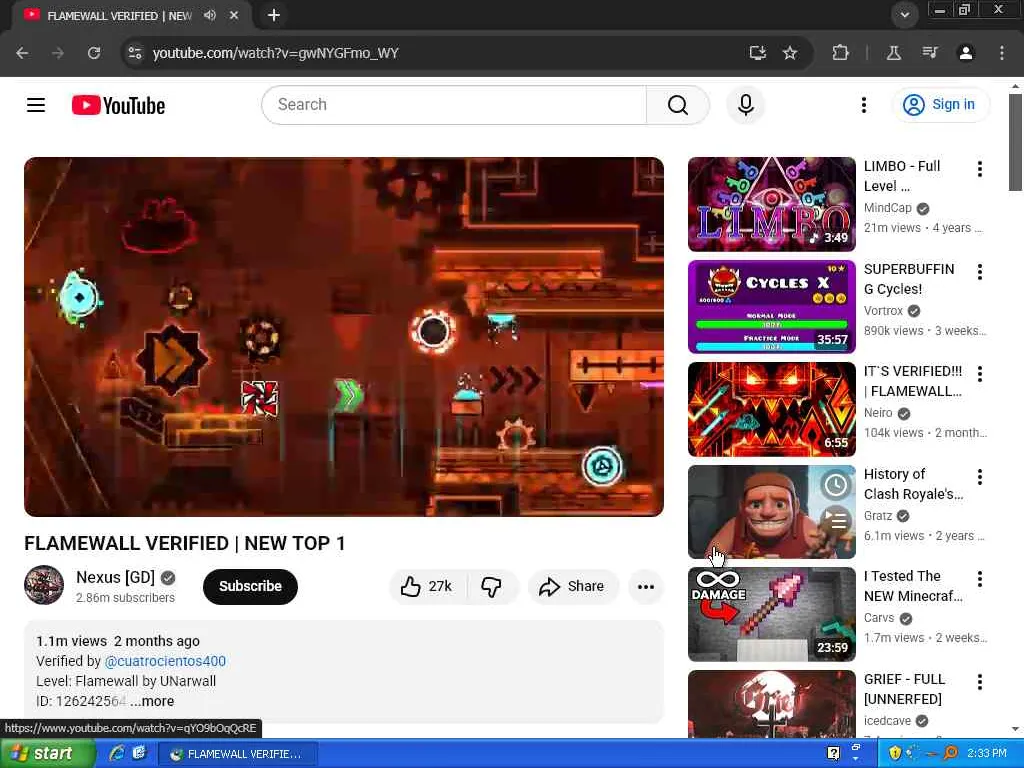This screenshot has width=1024, height=768.
Task: Close the FLAMEWALL VERIFIED tab
Action: (234, 15)
